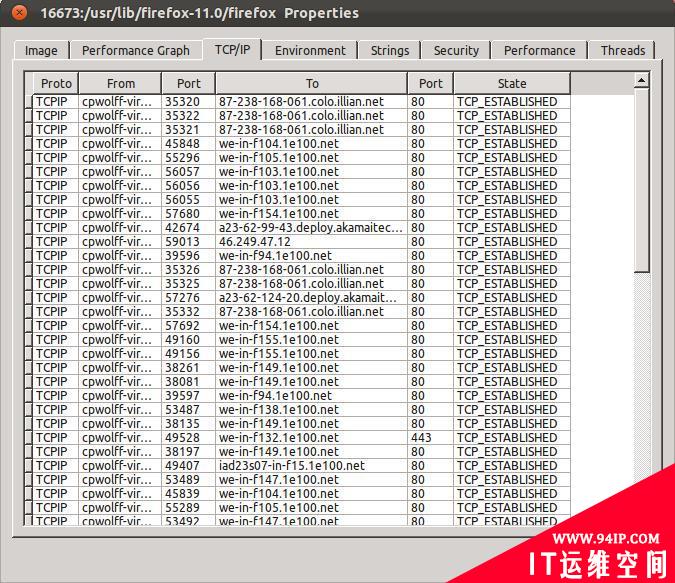This screenshot has height=583, width=675.
Task: Click the row handle for port 42674
Action: click(28, 227)
